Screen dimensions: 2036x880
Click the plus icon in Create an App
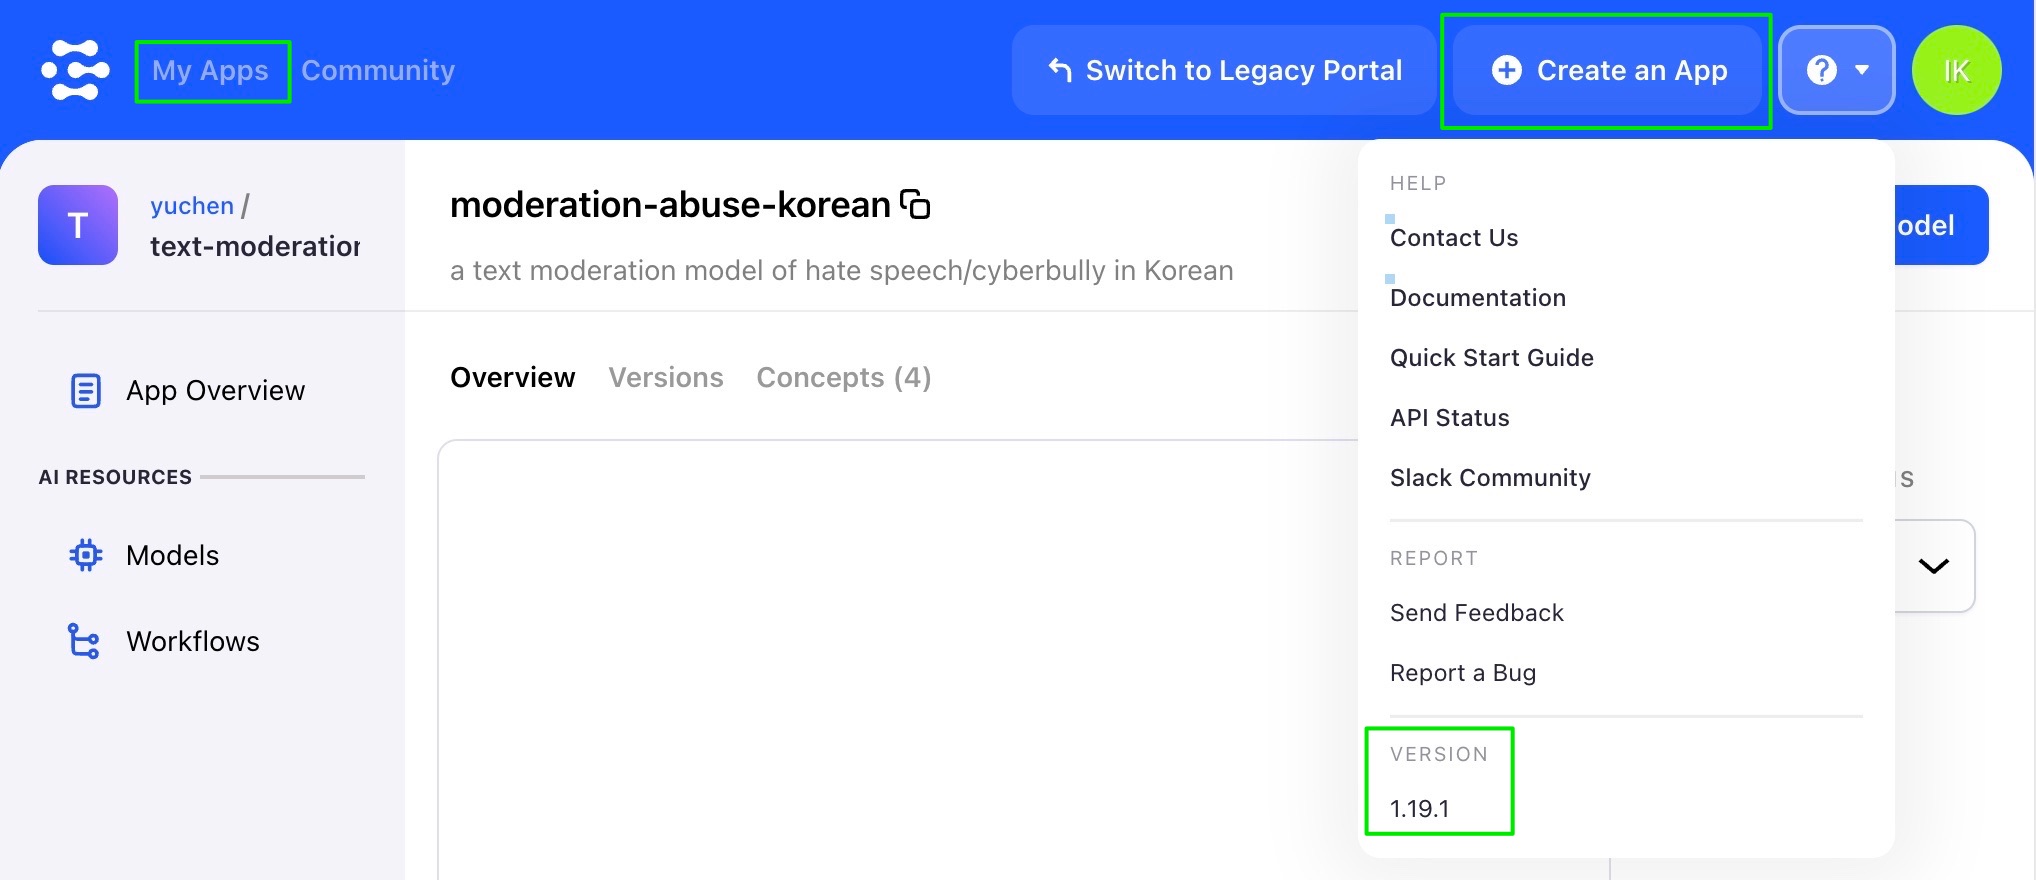click(x=1506, y=70)
